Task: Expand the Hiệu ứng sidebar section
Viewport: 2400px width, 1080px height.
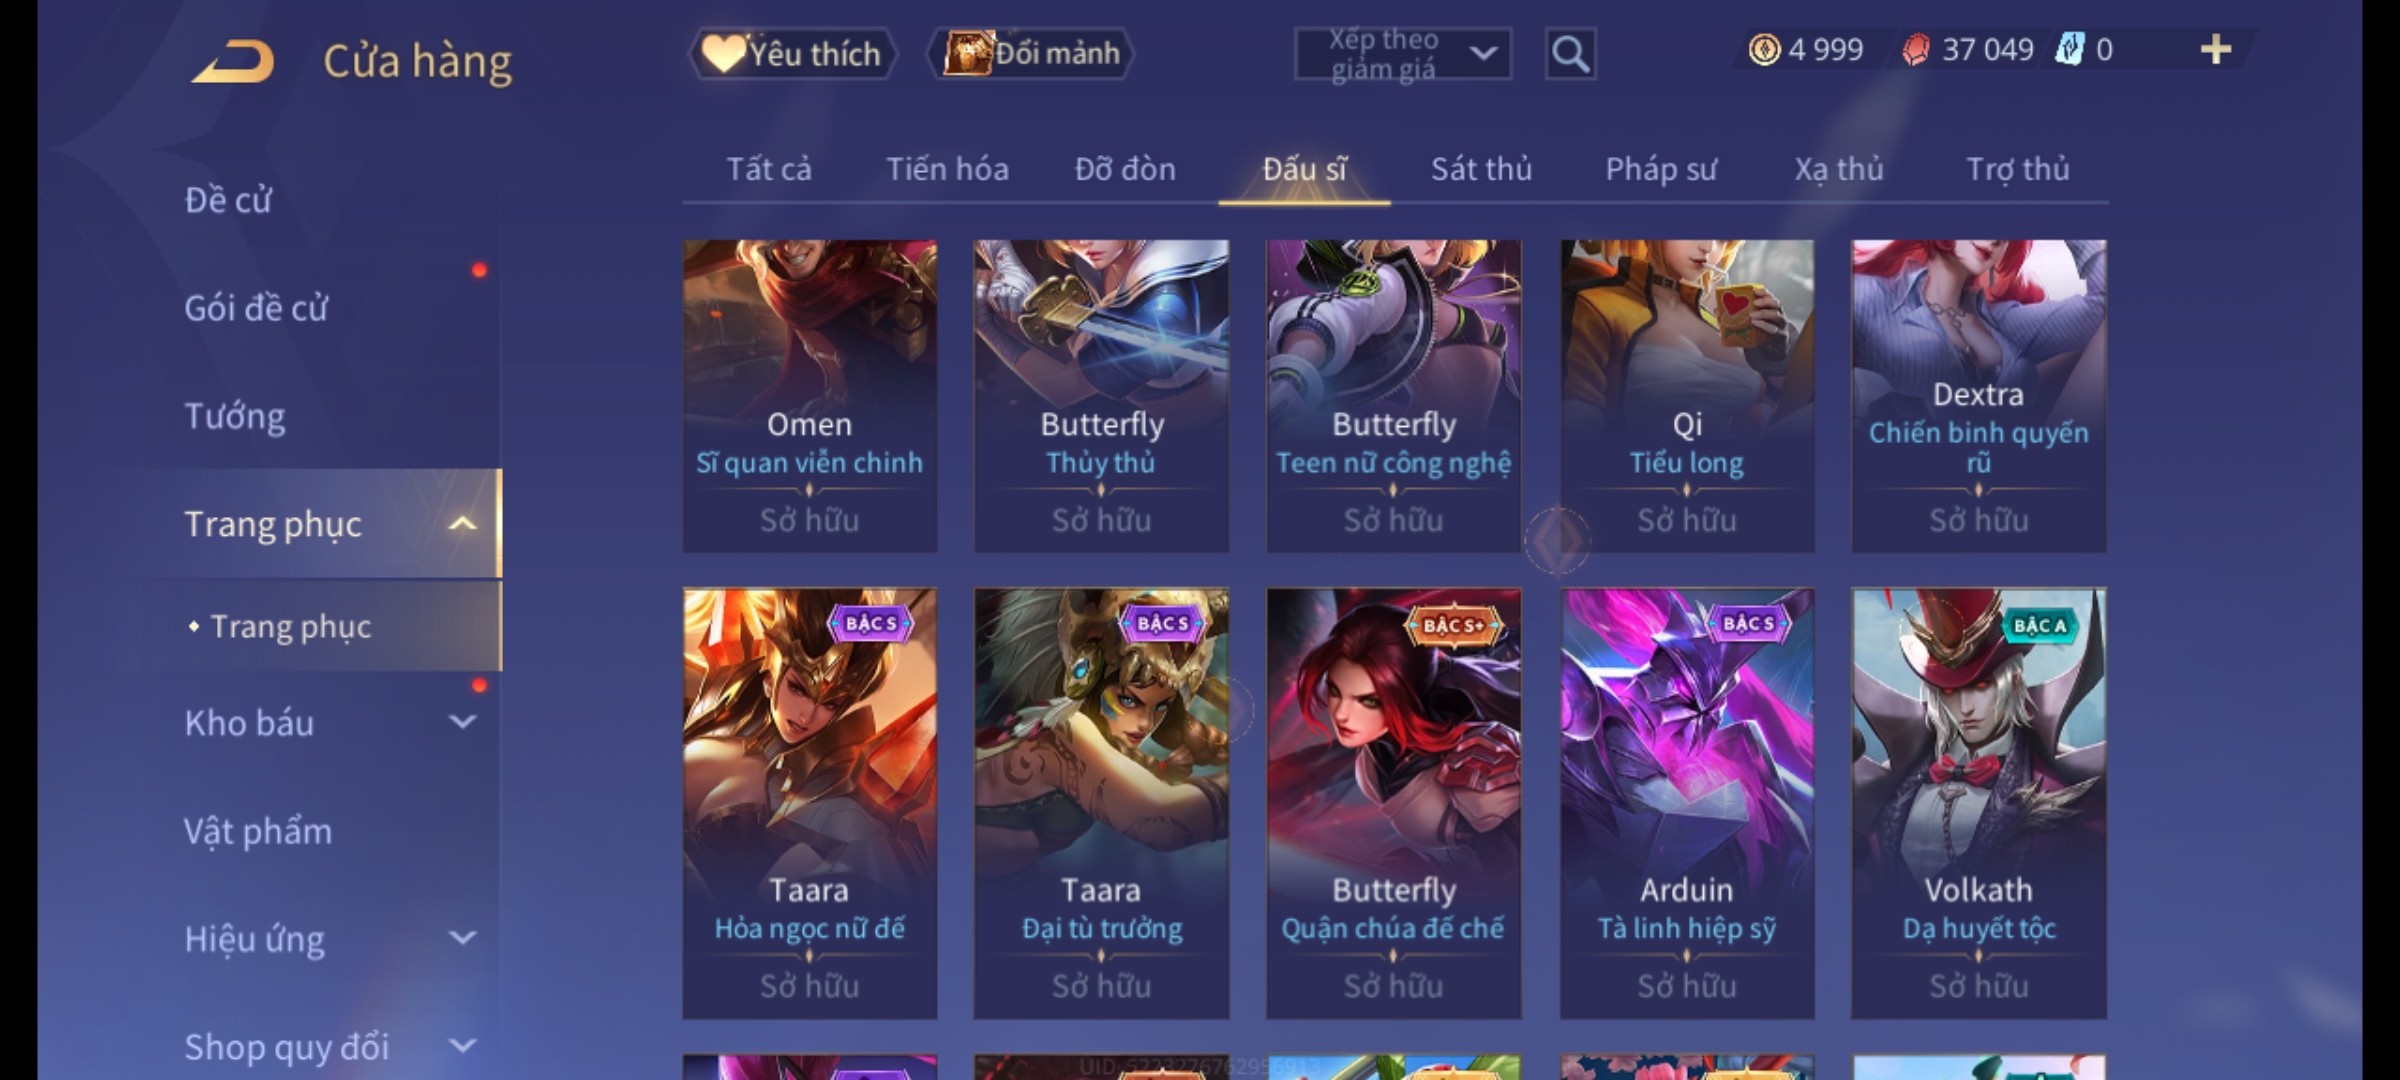Action: 462,938
